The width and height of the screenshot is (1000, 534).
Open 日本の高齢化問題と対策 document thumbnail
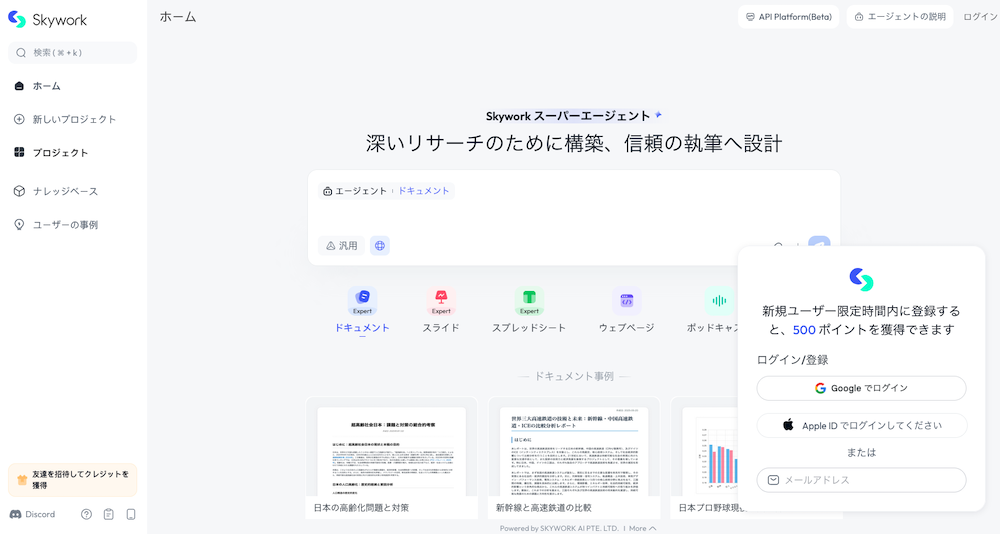click(x=392, y=455)
